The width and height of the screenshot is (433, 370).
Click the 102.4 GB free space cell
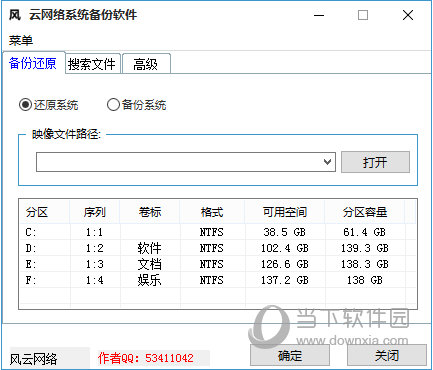tap(284, 248)
